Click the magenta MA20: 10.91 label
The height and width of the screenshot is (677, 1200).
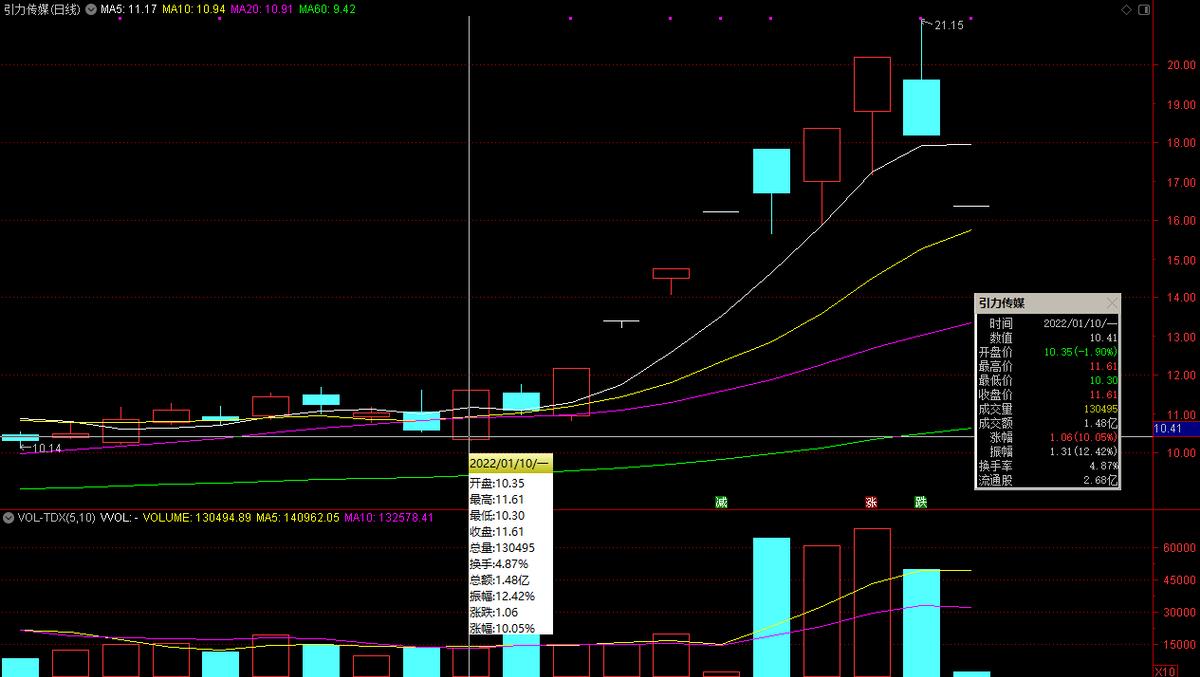(261, 9)
